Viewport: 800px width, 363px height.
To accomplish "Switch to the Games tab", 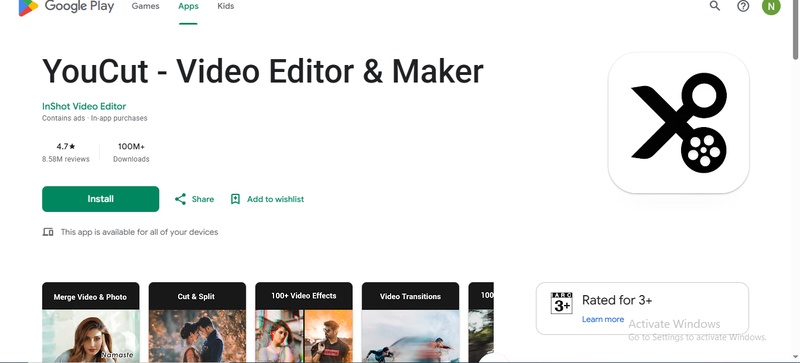I will click(x=145, y=6).
